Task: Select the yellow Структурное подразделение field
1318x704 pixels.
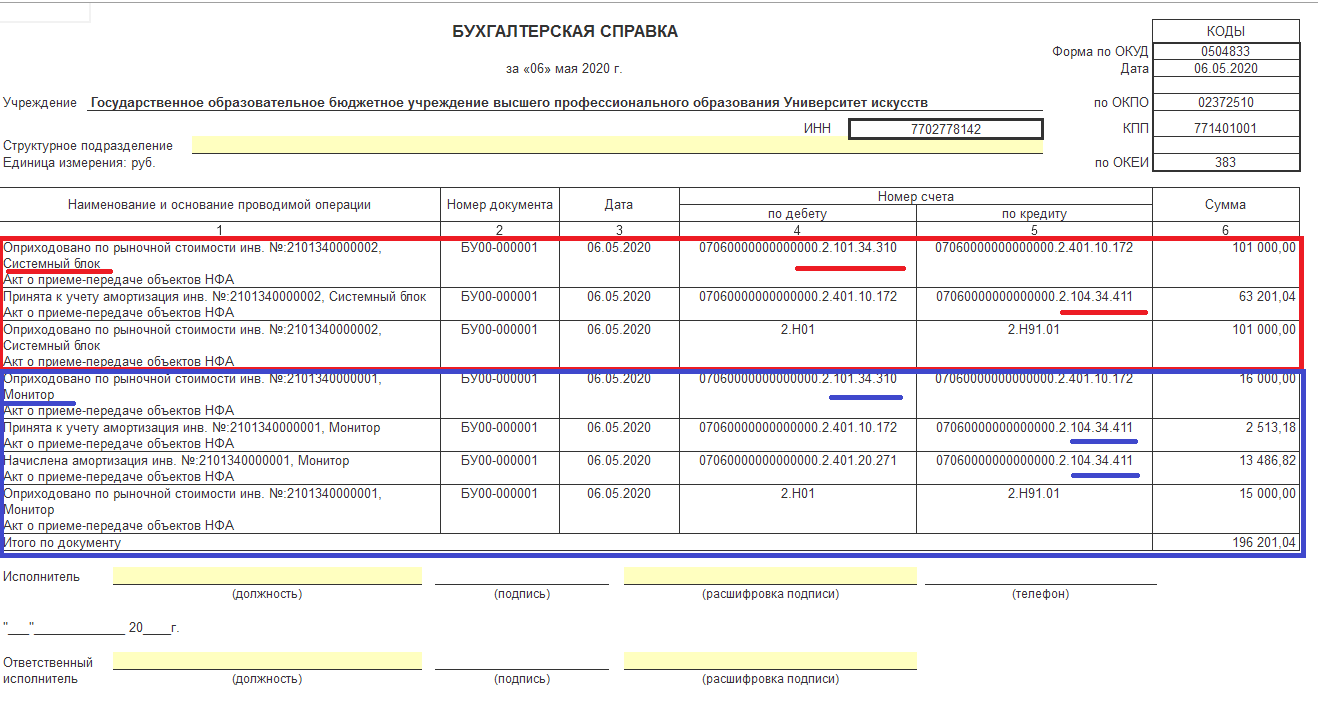Action: (617, 146)
